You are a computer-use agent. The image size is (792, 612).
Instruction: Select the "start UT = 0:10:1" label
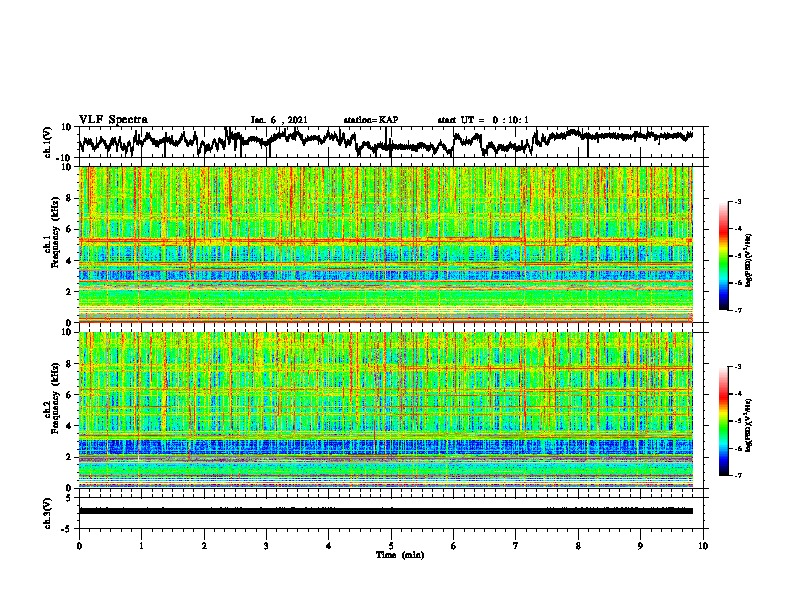point(483,120)
